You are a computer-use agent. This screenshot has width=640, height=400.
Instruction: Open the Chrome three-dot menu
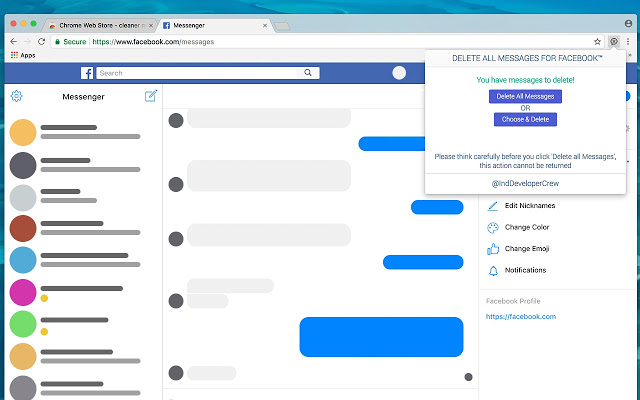629,41
